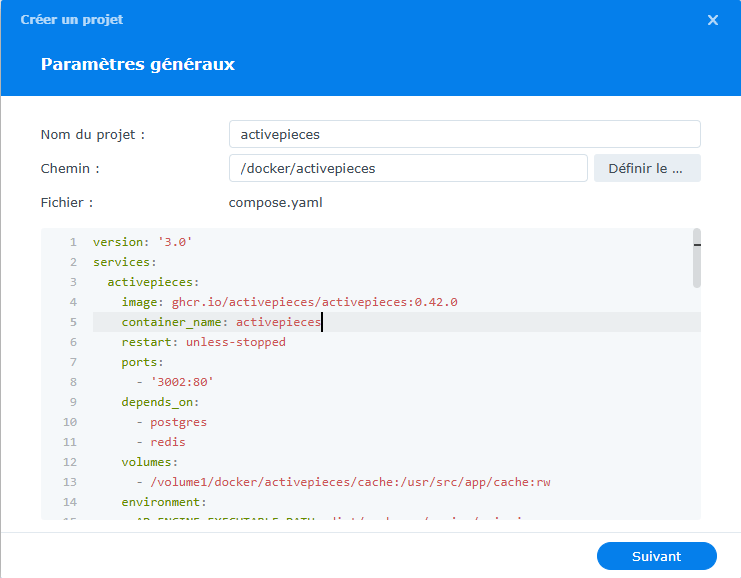The width and height of the screenshot is (741, 578).
Task: Click the Chemin path input field
Action: click(x=408, y=168)
